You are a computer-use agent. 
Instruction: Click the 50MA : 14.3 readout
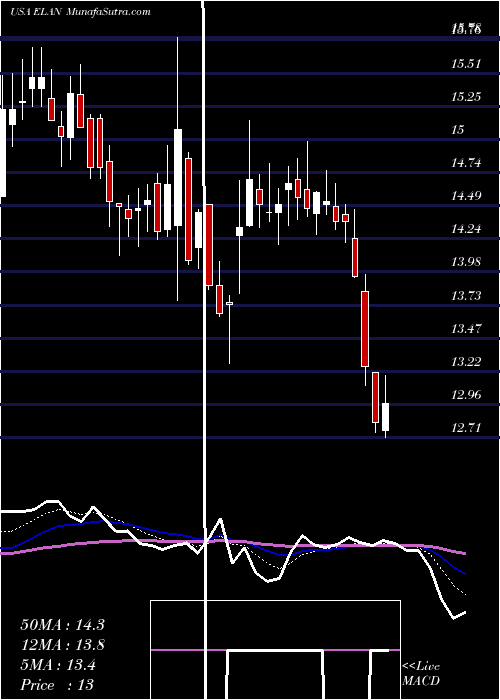click(x=62, y=625)
